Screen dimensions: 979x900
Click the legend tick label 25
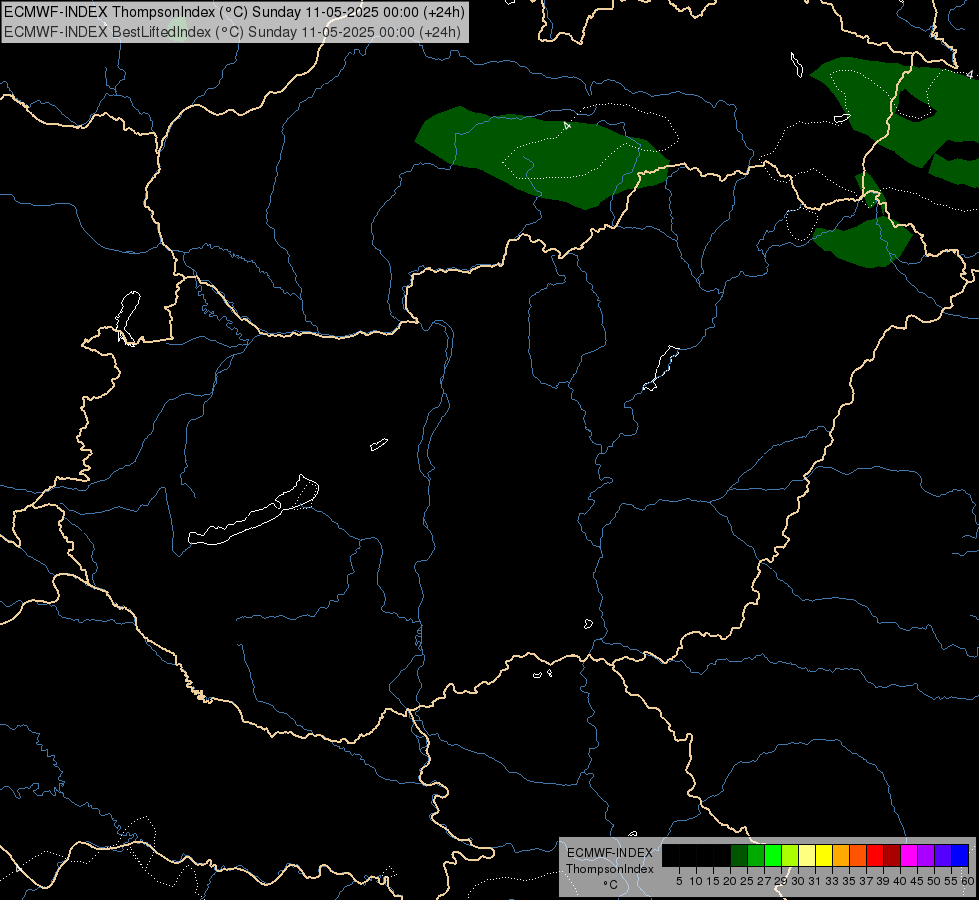coord(747,881)
